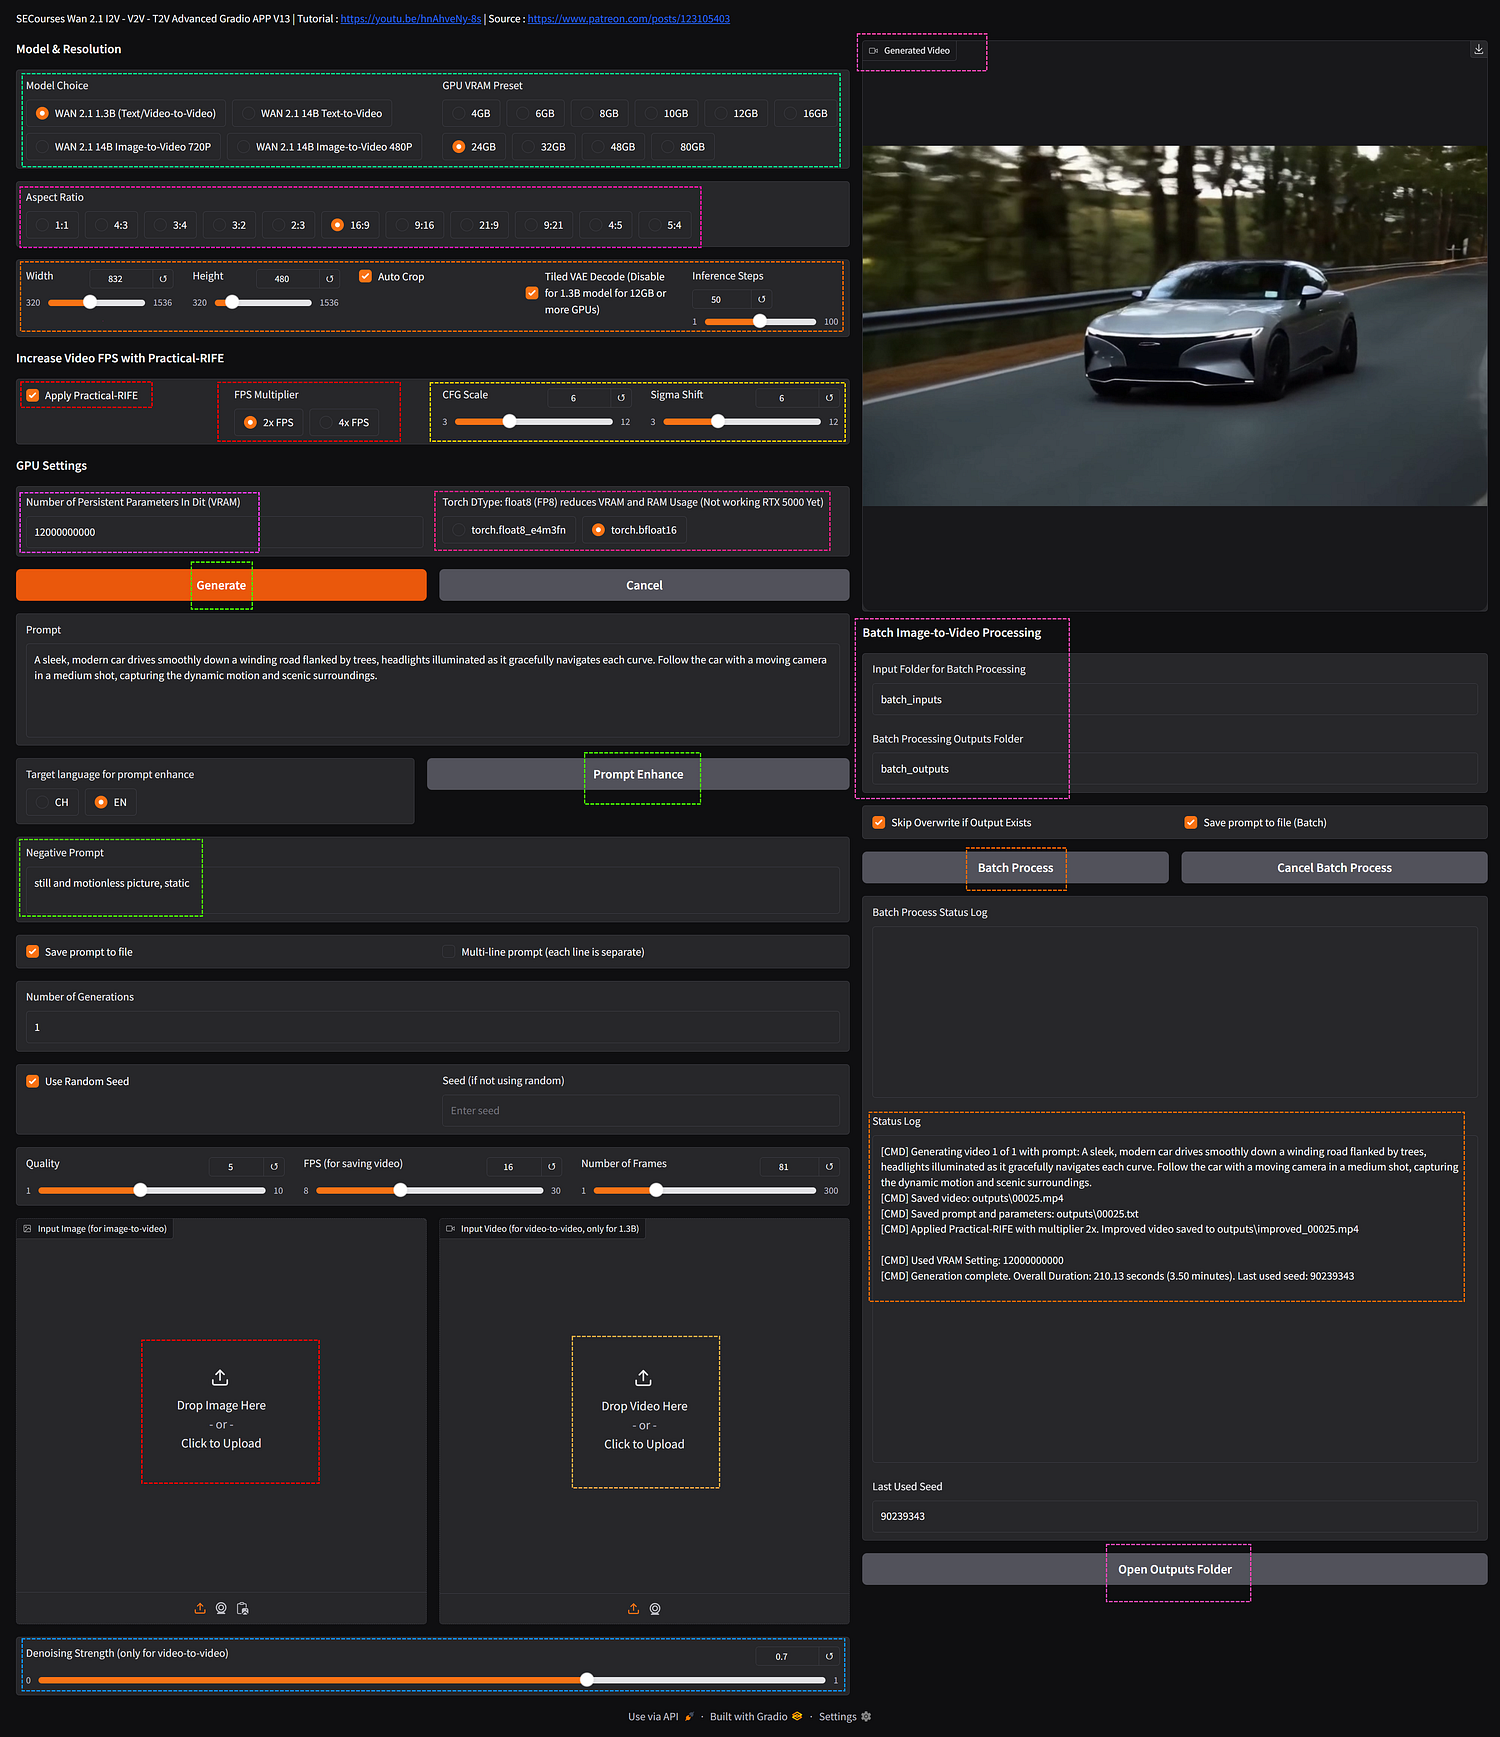Disable Apply Practical-RIFE
The image size is (1500, 1737).
33,395
